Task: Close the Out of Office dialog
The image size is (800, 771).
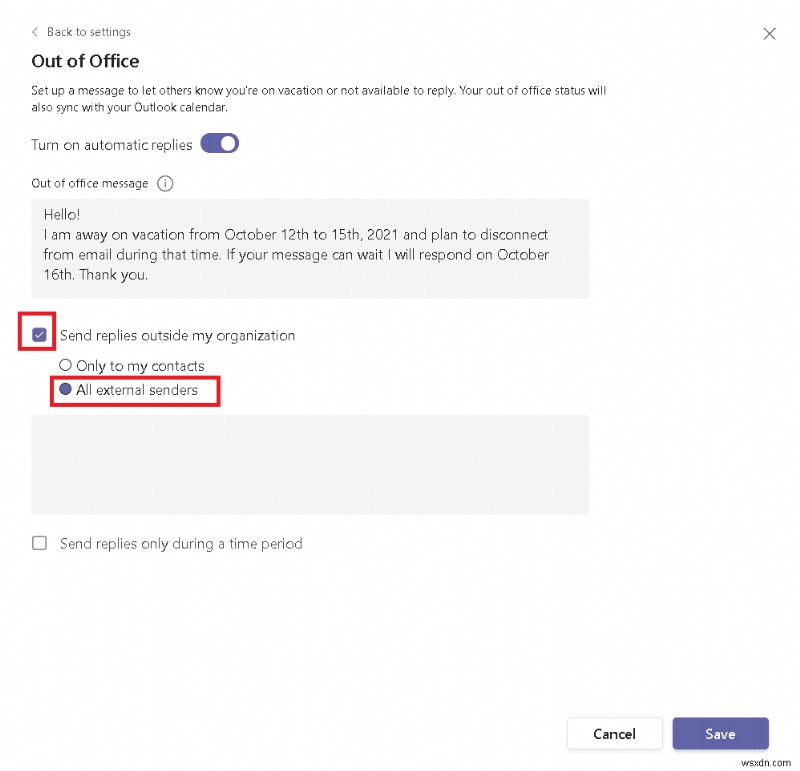Action: [x=769, y=33]
